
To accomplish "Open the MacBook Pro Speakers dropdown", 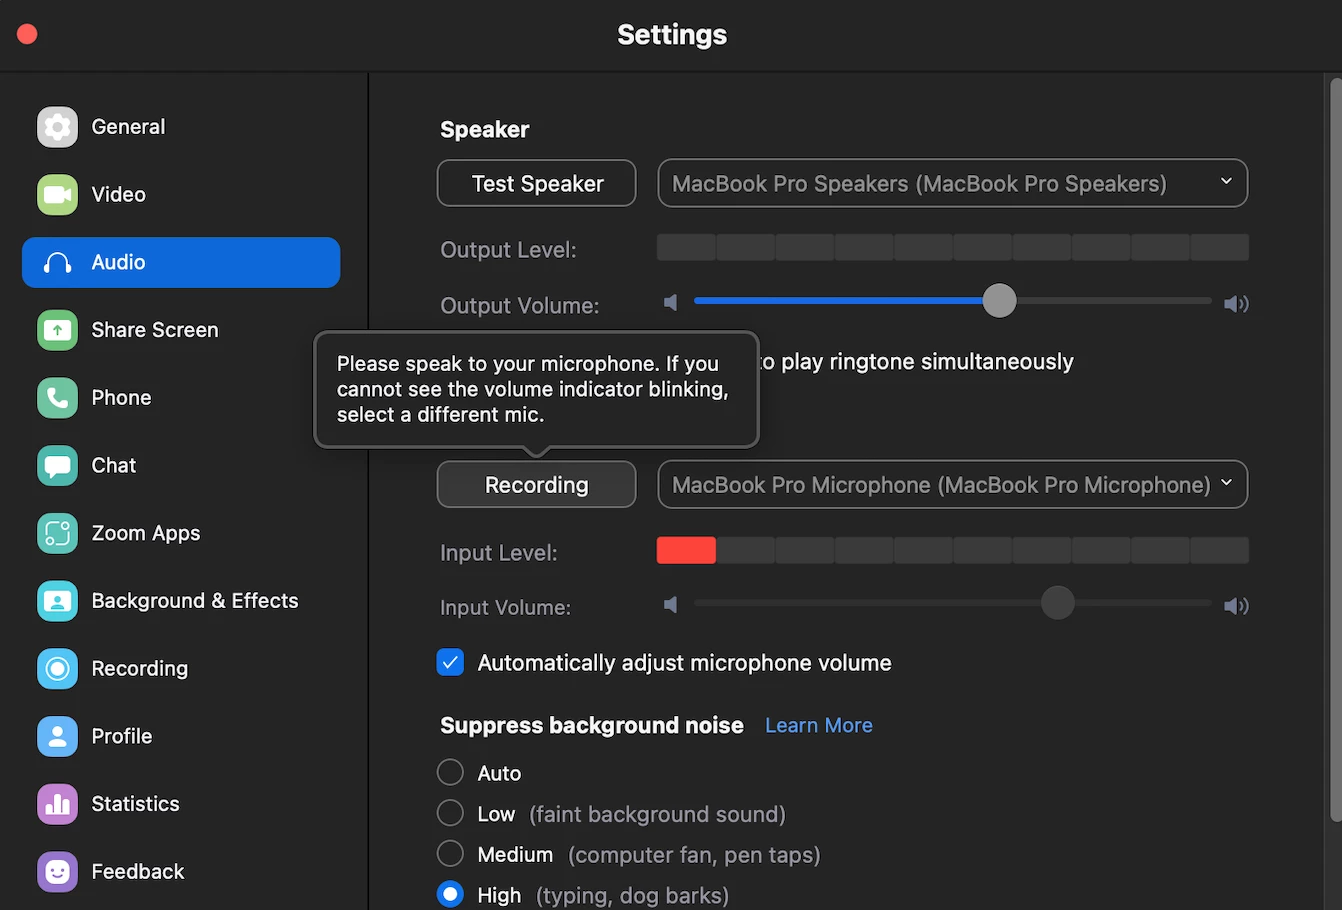I will pyautogui.click(x=953, y=183).
